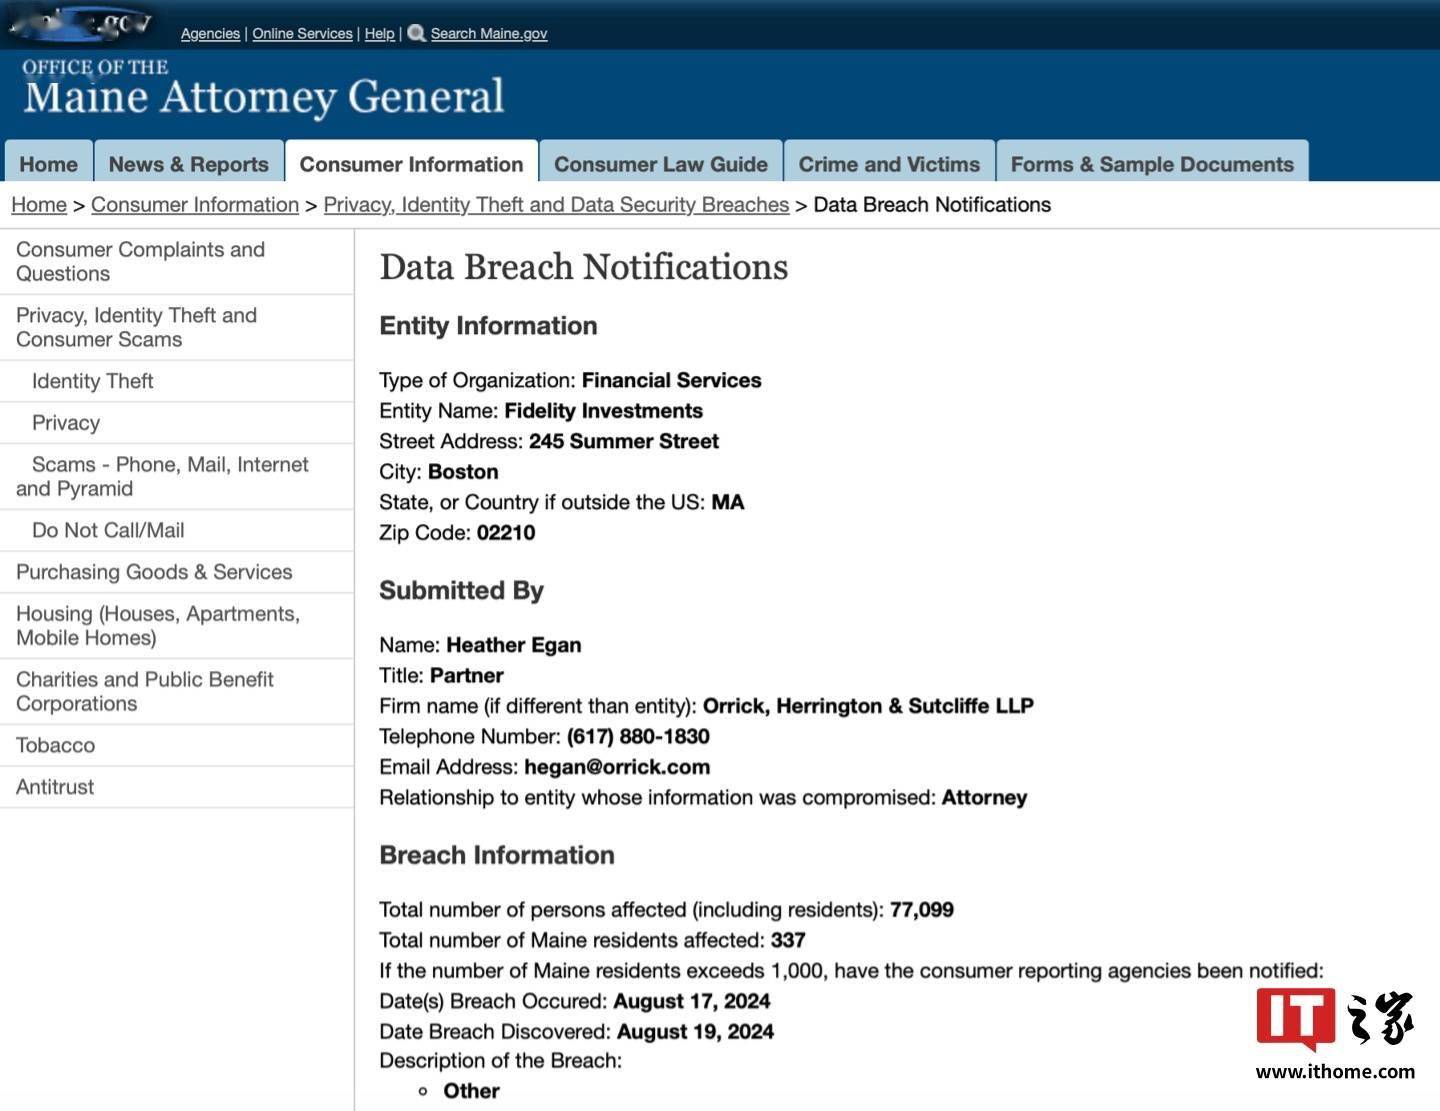Click the IT Home watermark logo

click(x=1335, y=1033)
